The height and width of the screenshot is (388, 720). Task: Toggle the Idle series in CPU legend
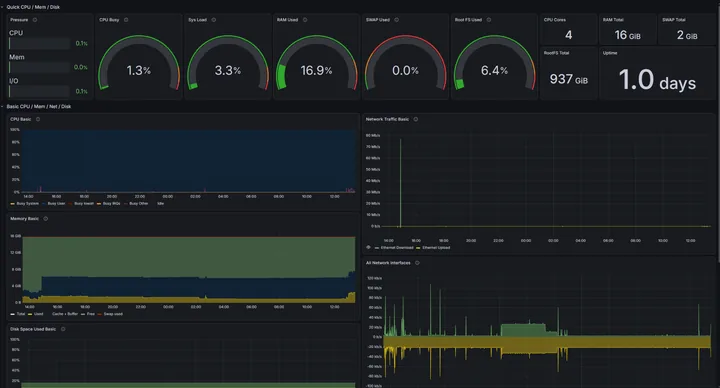(x=160, y=203)
